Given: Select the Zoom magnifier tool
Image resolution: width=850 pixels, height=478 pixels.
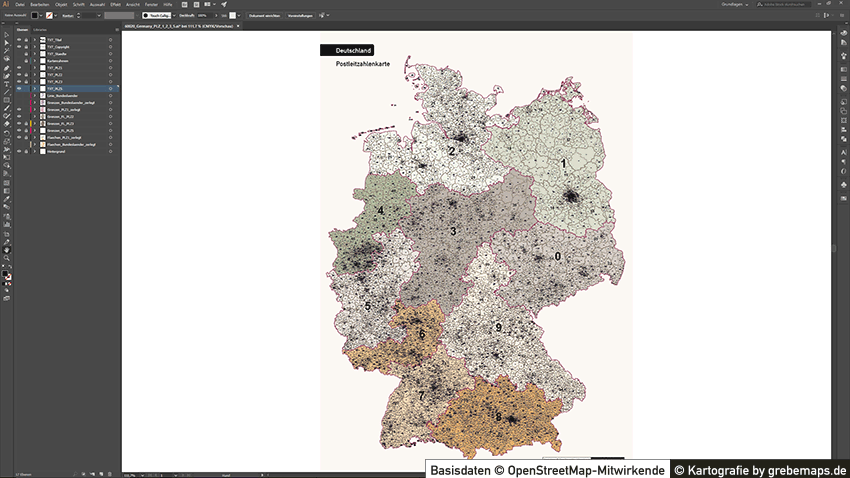Looking at the screenshot, I should (6, 257).
